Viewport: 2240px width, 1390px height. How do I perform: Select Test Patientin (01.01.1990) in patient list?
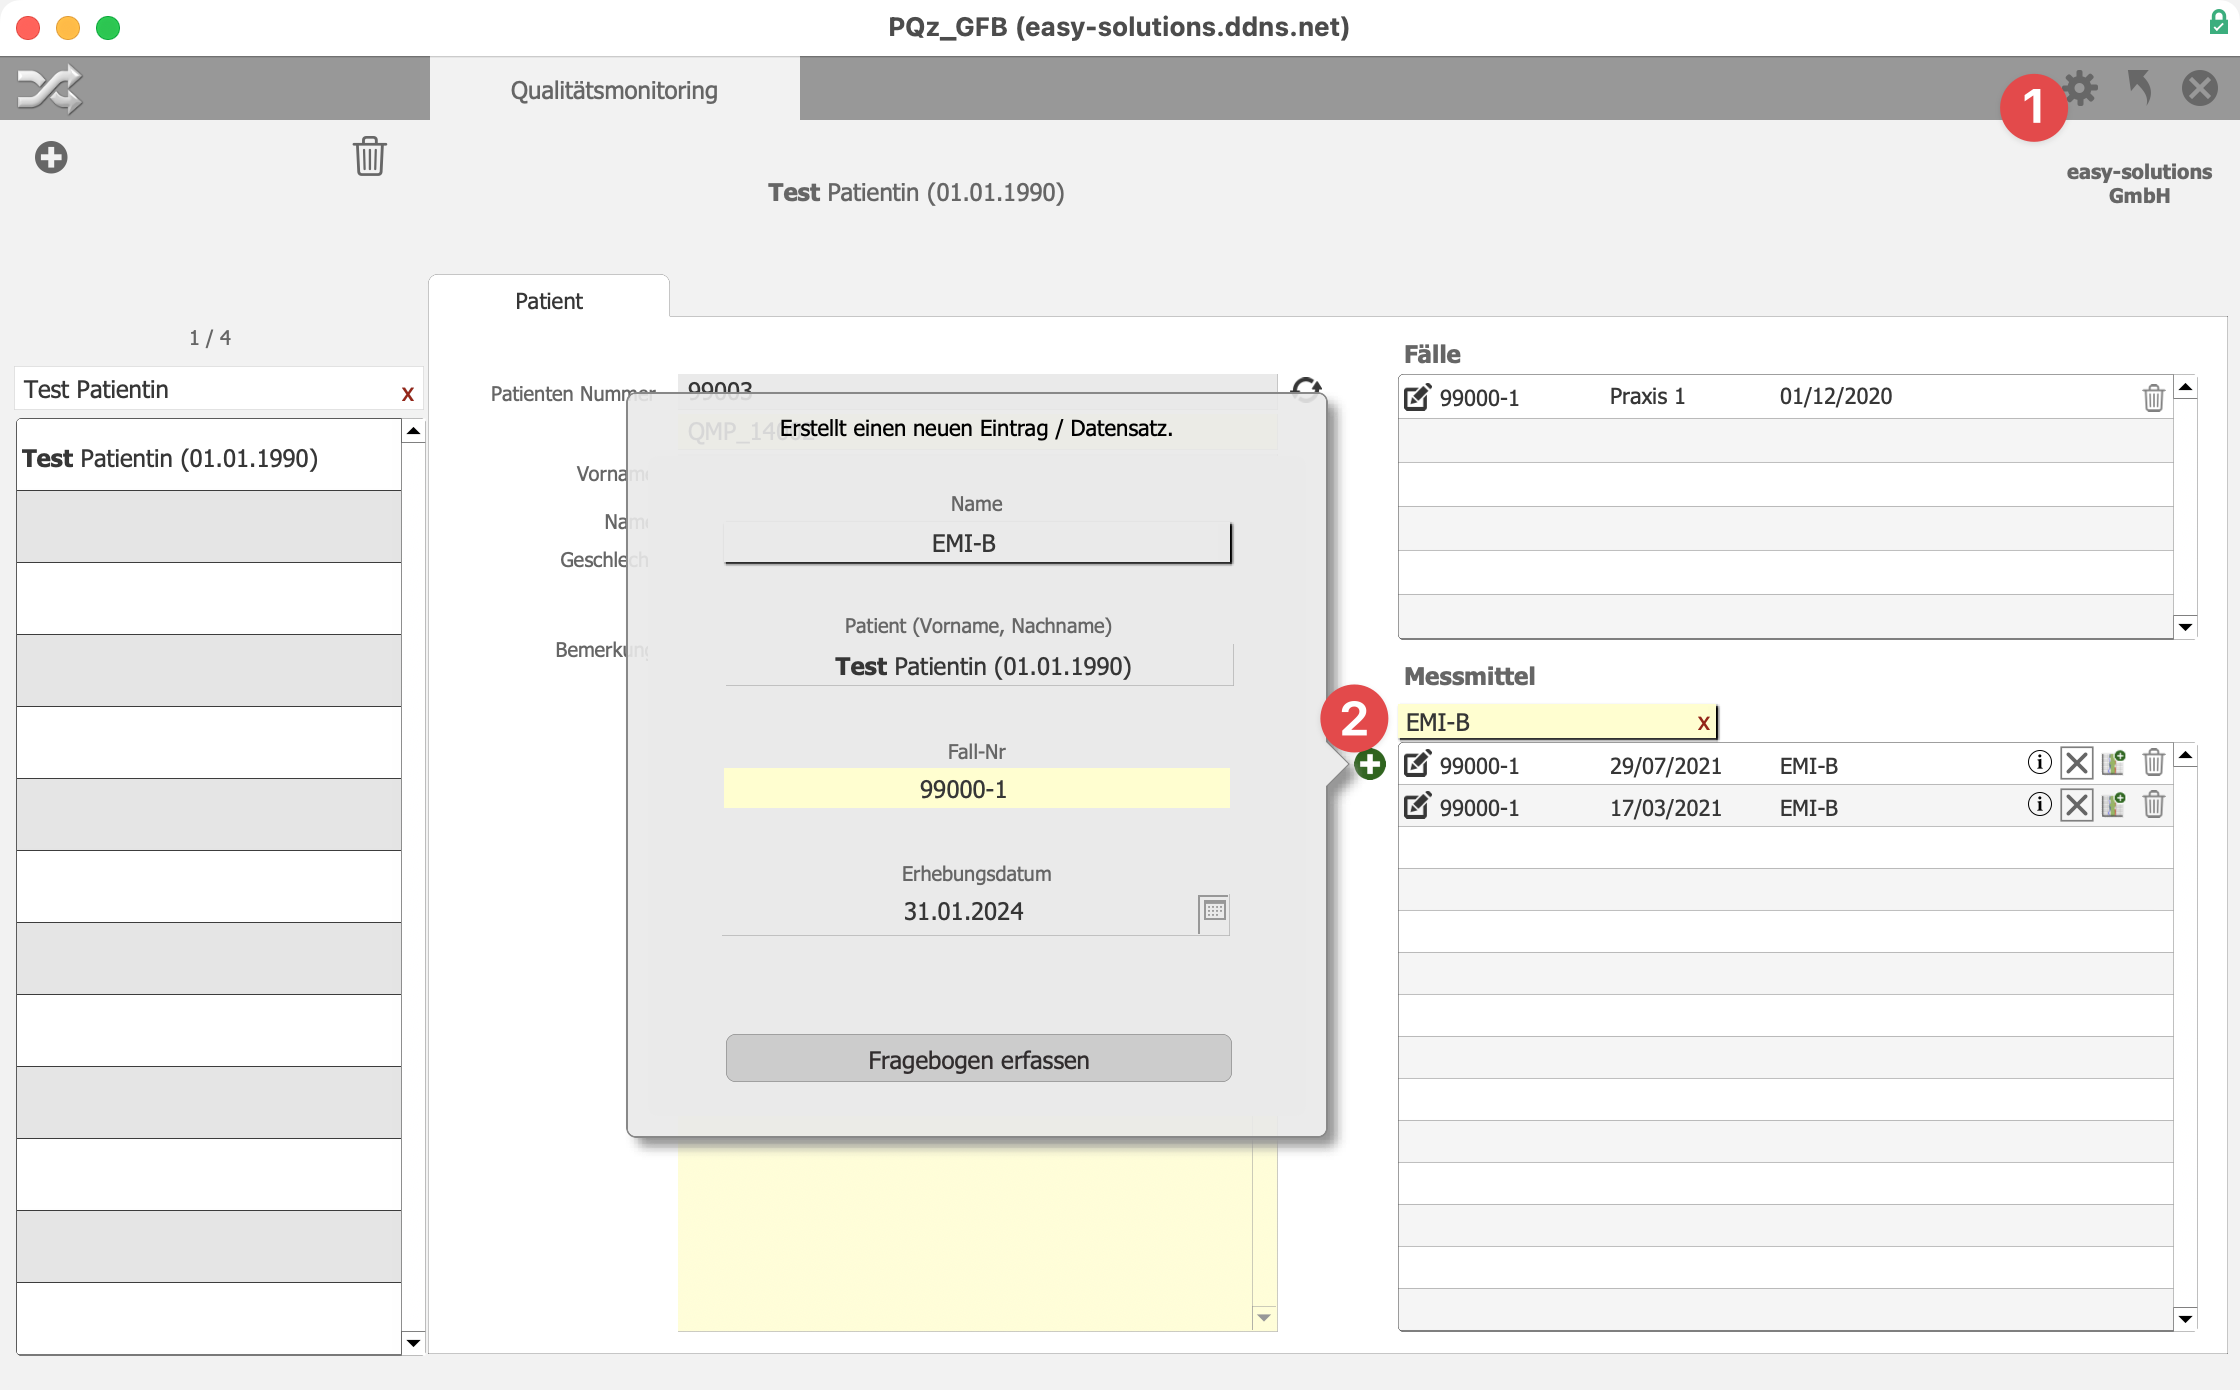(x=209, y=456)
